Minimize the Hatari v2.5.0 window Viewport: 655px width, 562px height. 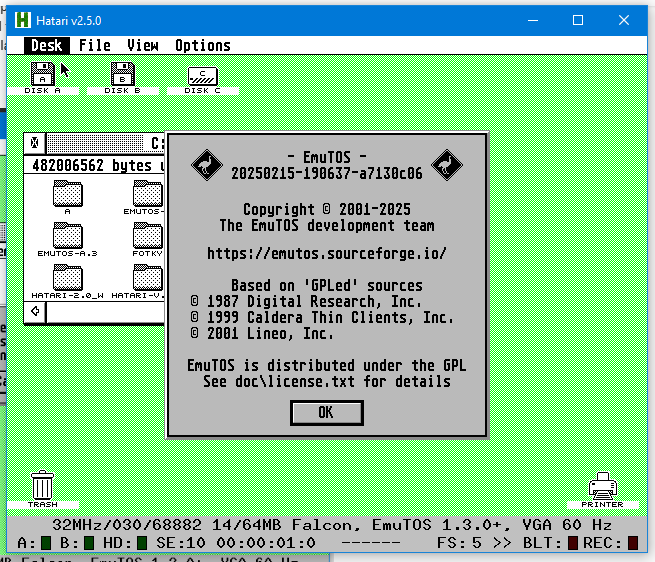coord(533,20)
